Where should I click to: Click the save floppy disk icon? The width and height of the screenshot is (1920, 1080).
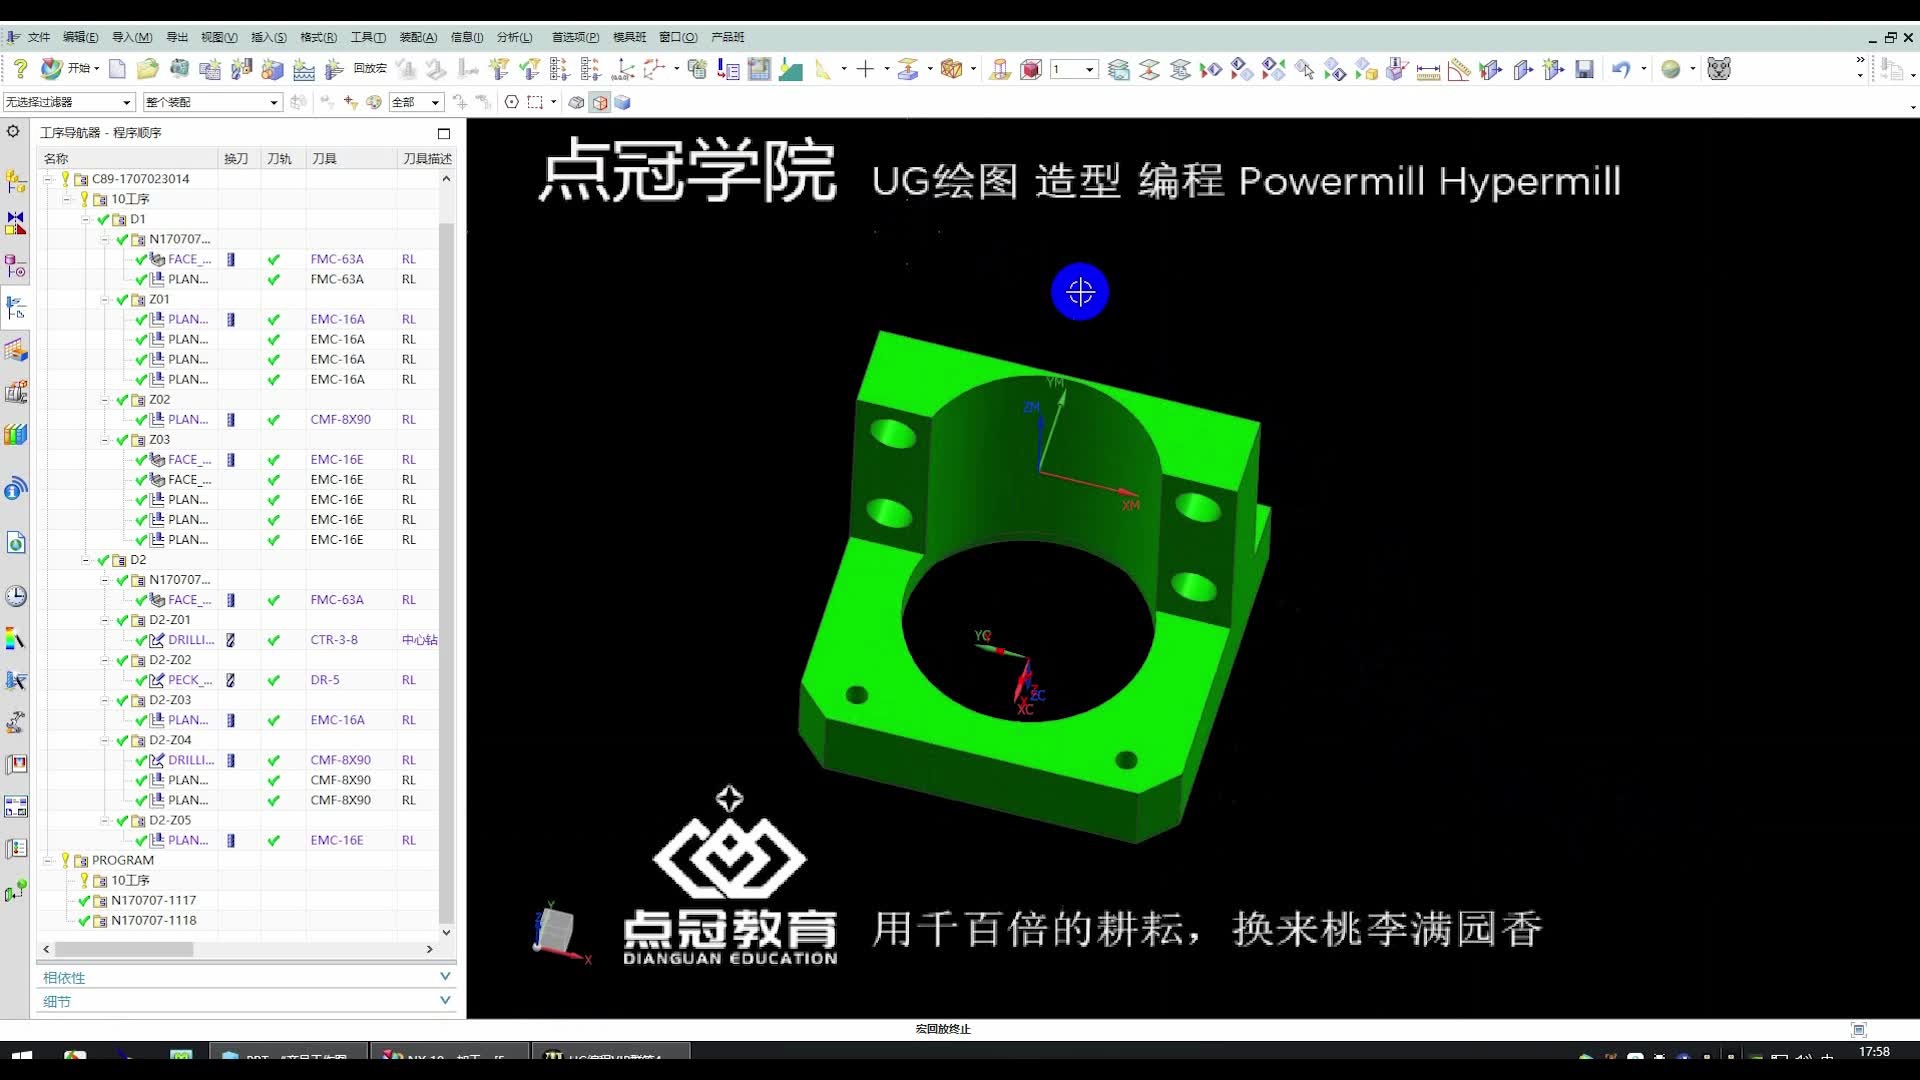coord(1584,69)
